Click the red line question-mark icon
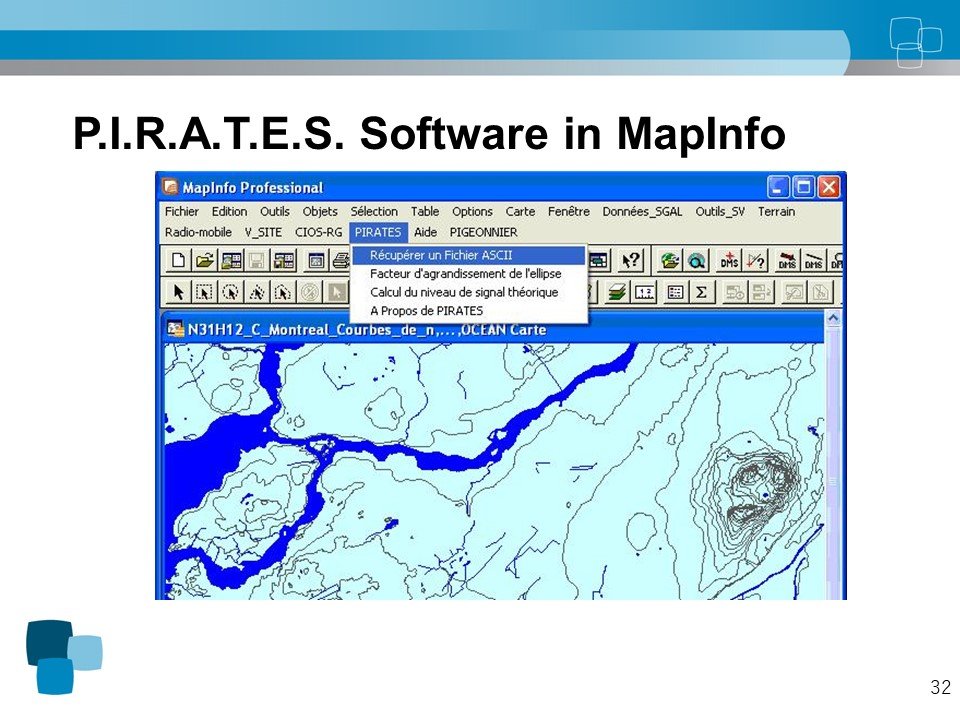This screenshot has width=960, height=720. coord(756,261)
